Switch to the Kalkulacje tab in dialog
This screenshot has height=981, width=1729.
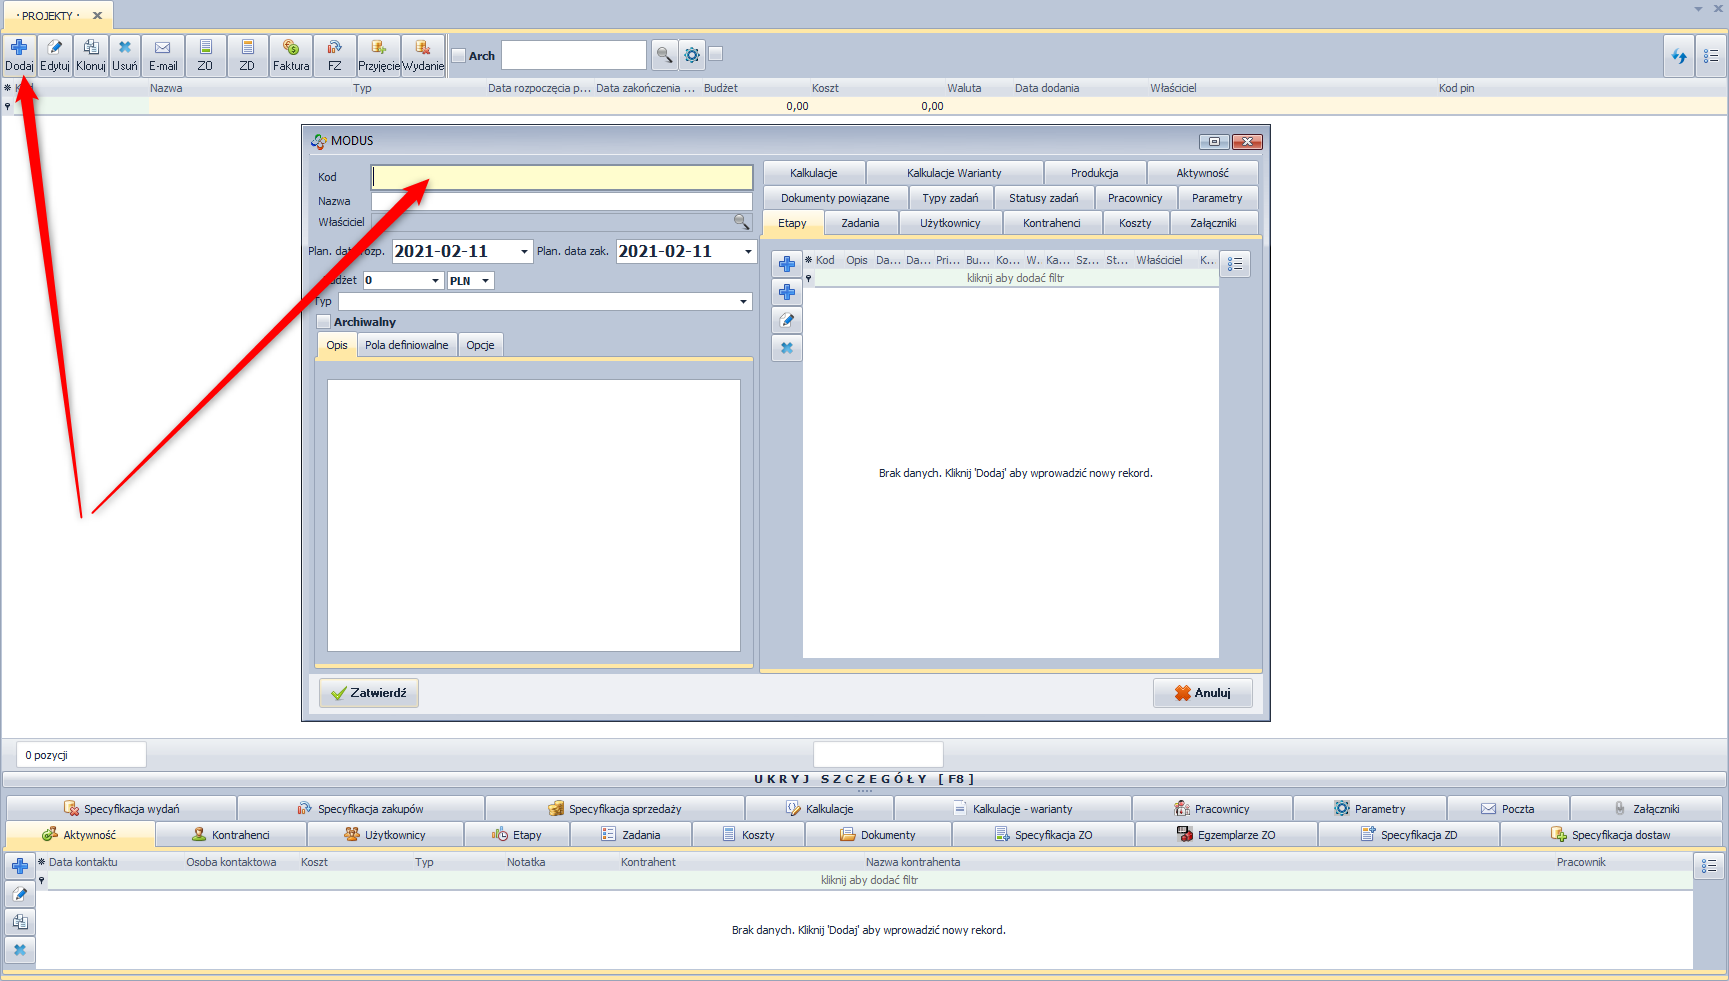pyautogui.click(x=814, y=173)
